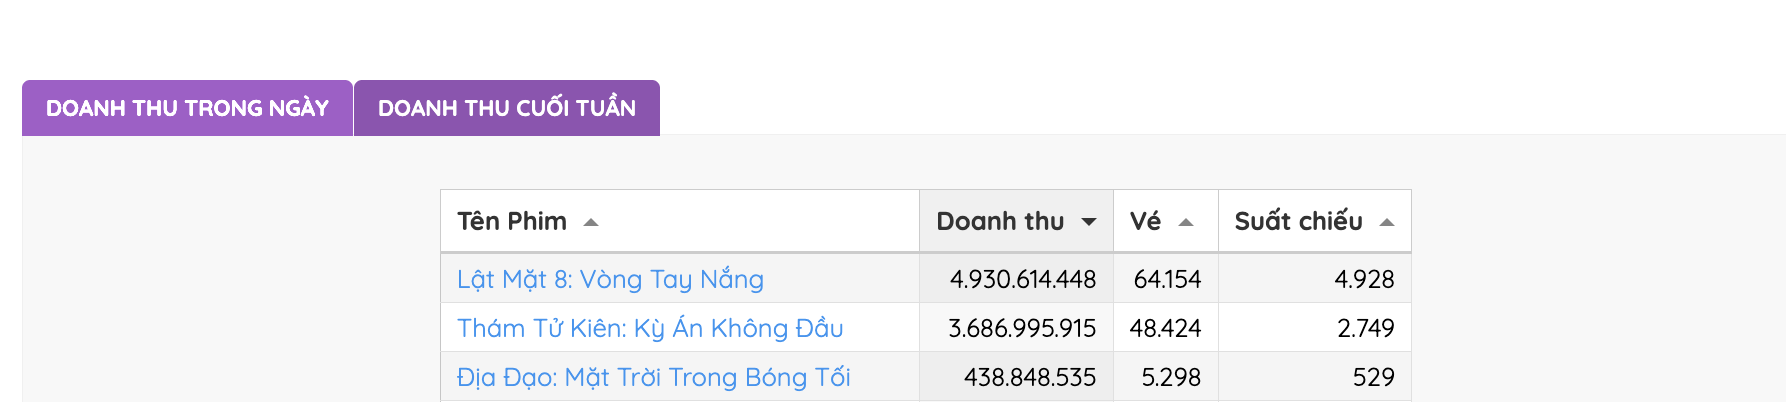Select the revenue cell 3.686.995.915
This screenshot has height=402, width=1786.
click(1022, 328)
